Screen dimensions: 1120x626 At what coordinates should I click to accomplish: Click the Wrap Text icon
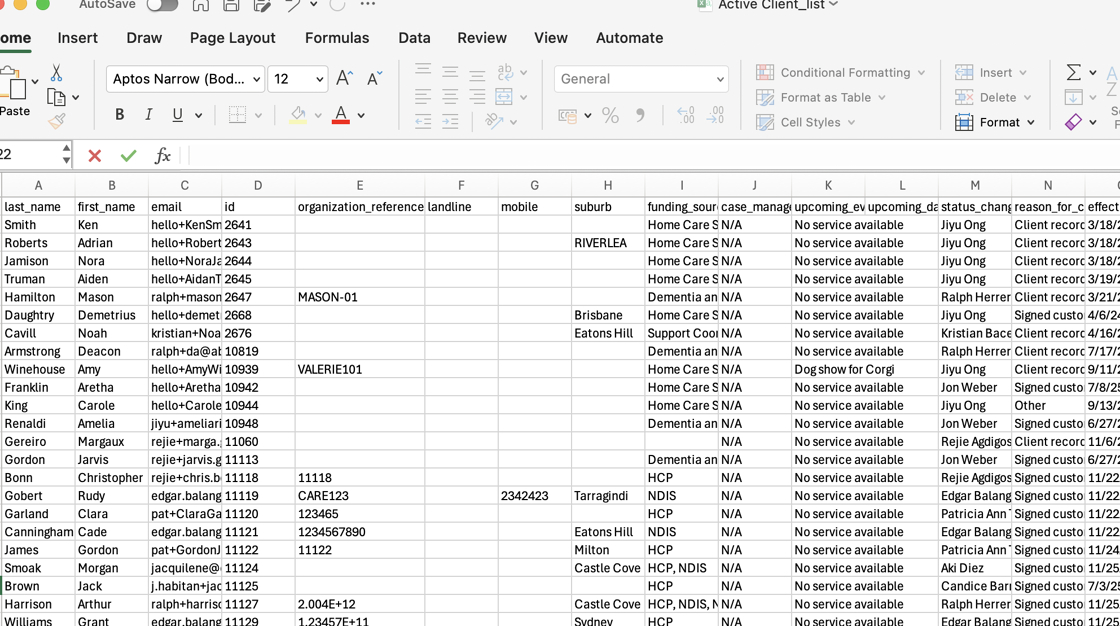point(505,71)
